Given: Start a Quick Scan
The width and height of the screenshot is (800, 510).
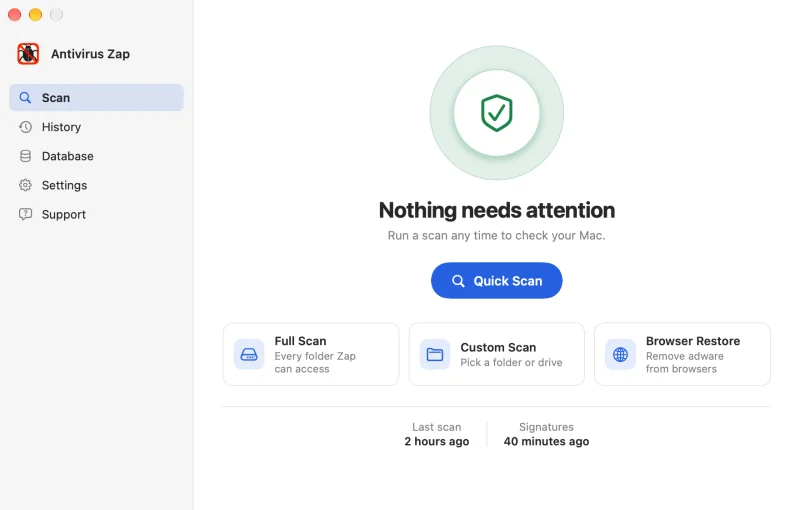Looking at the screenshot, I should pos(496,280).
